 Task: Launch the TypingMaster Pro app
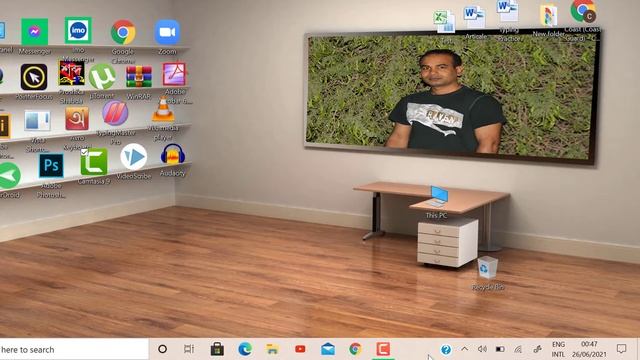115,113
